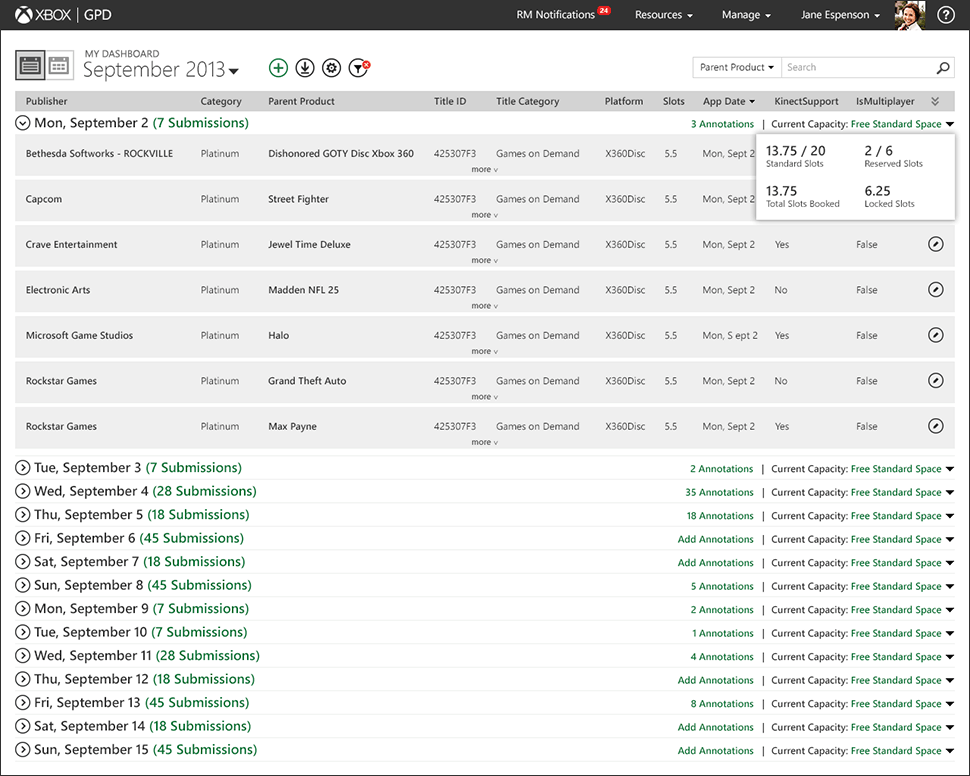The width and height of the screenshot is (970, 776).
Task: Sort by Publisher column header
Action: coord(46,101)
